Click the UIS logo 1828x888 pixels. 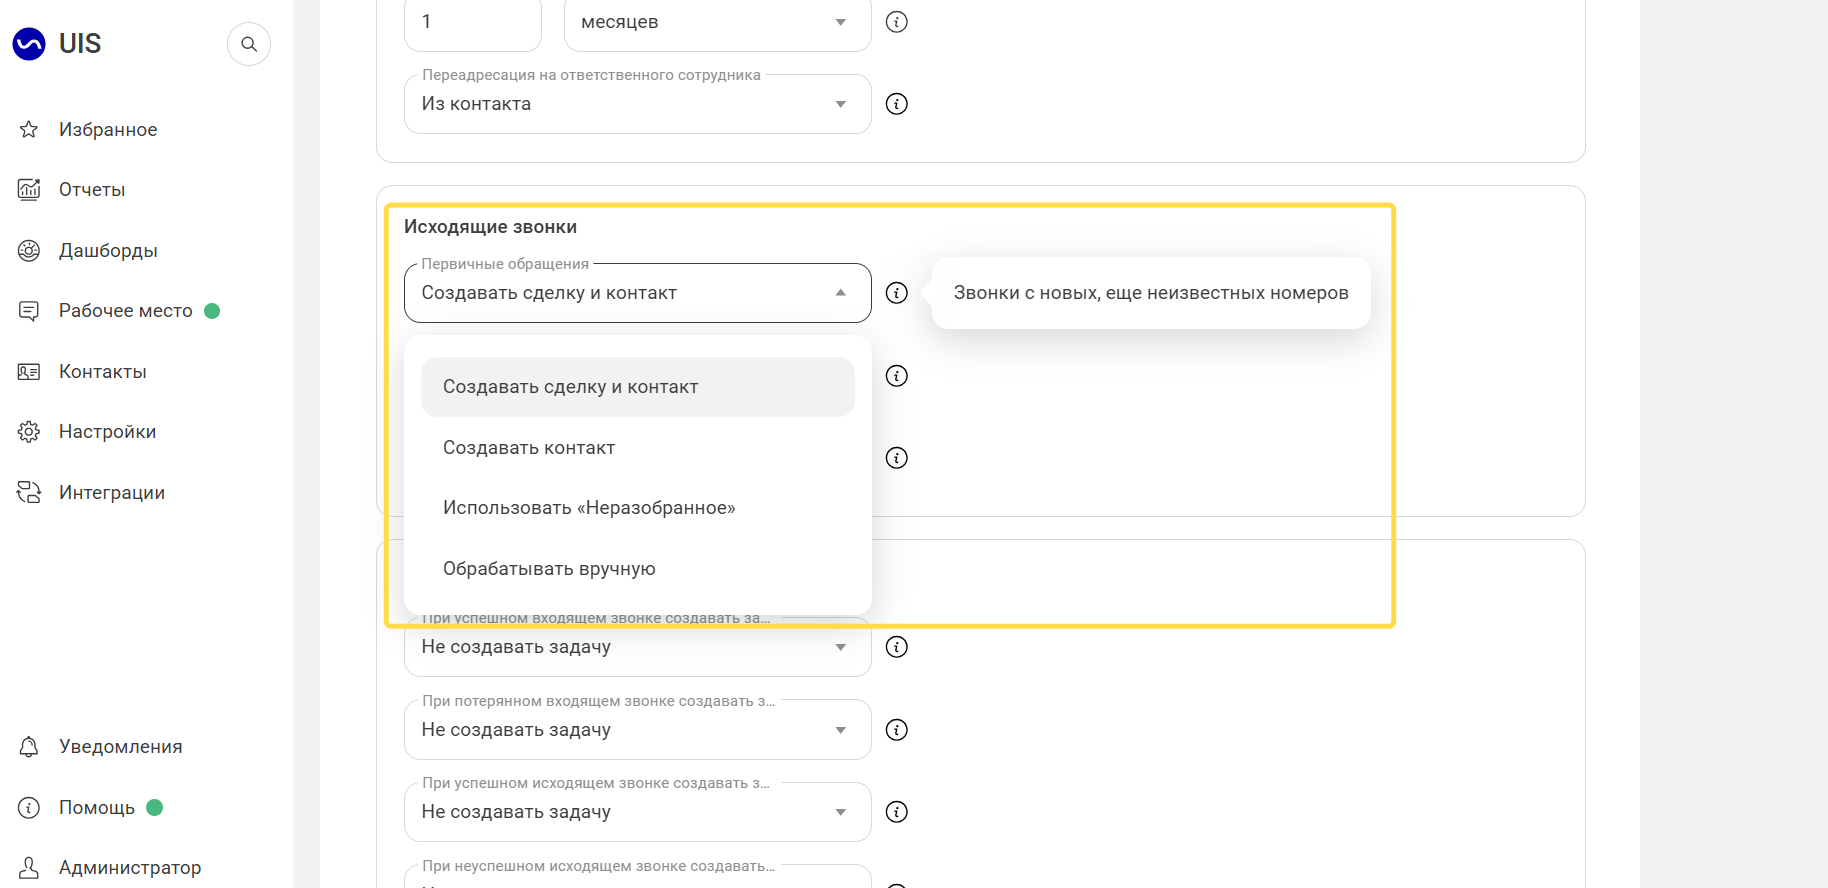pos(57,44)
